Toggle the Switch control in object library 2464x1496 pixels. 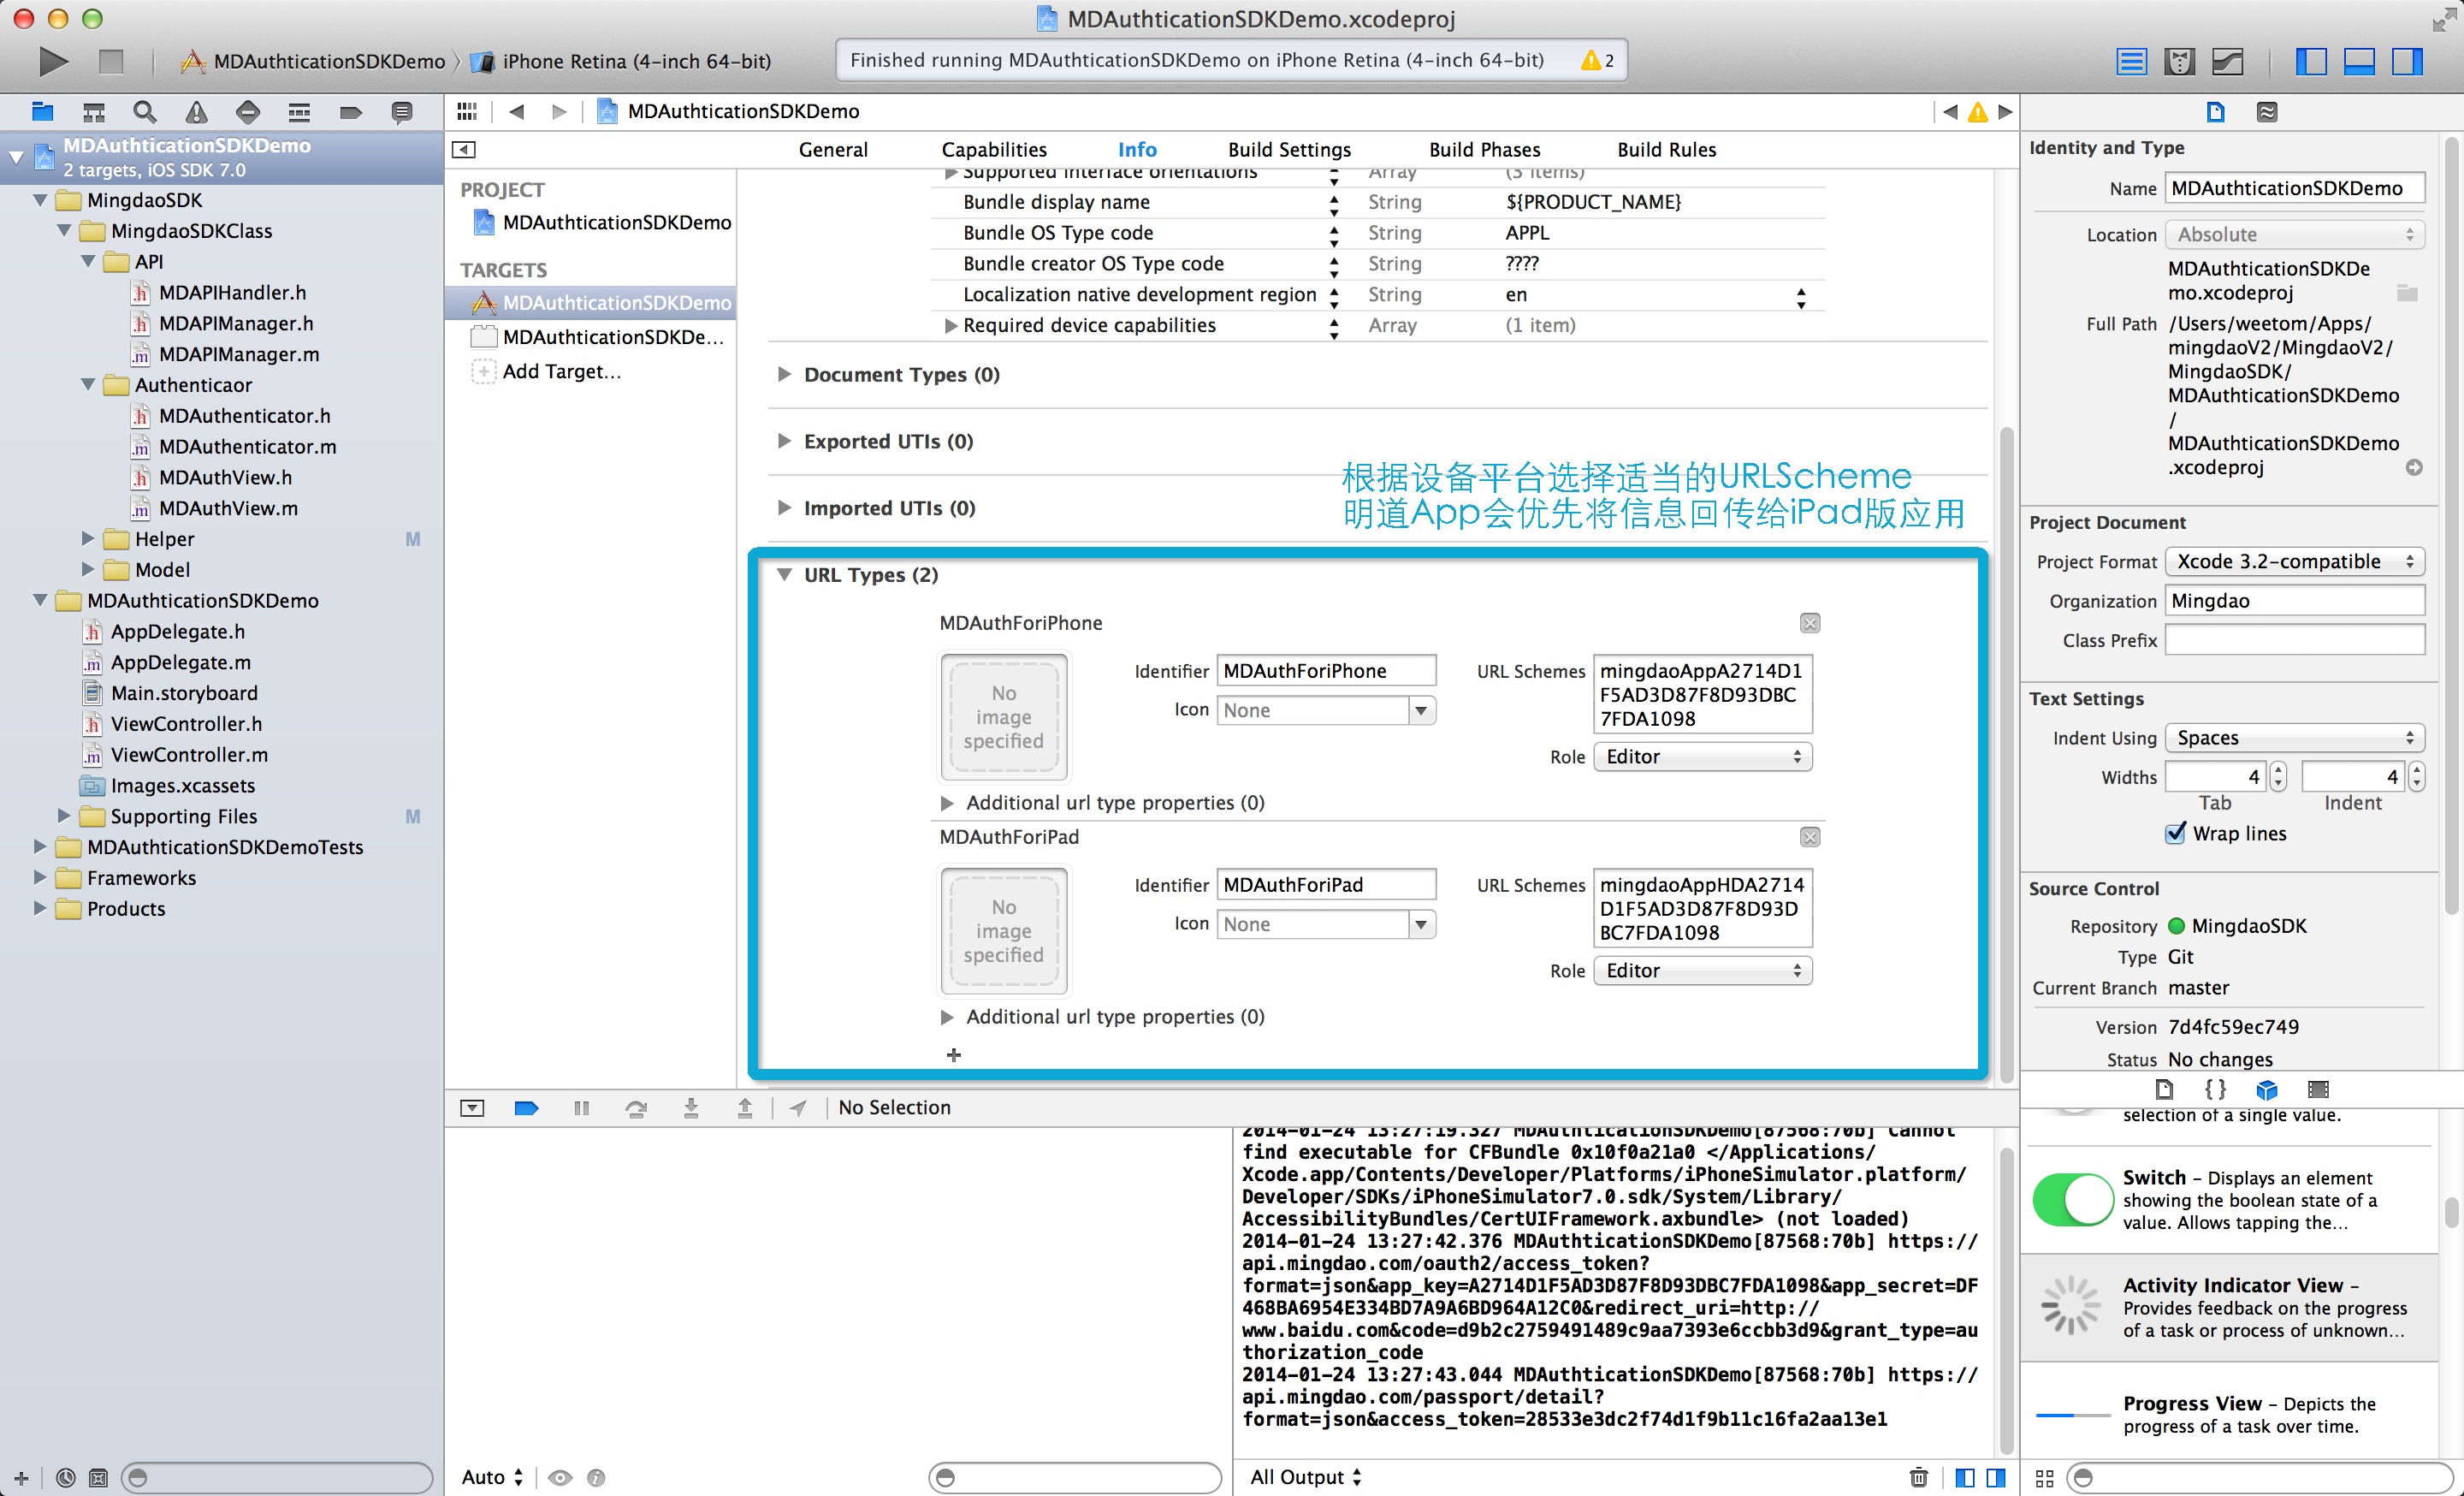point(2071,1199)
